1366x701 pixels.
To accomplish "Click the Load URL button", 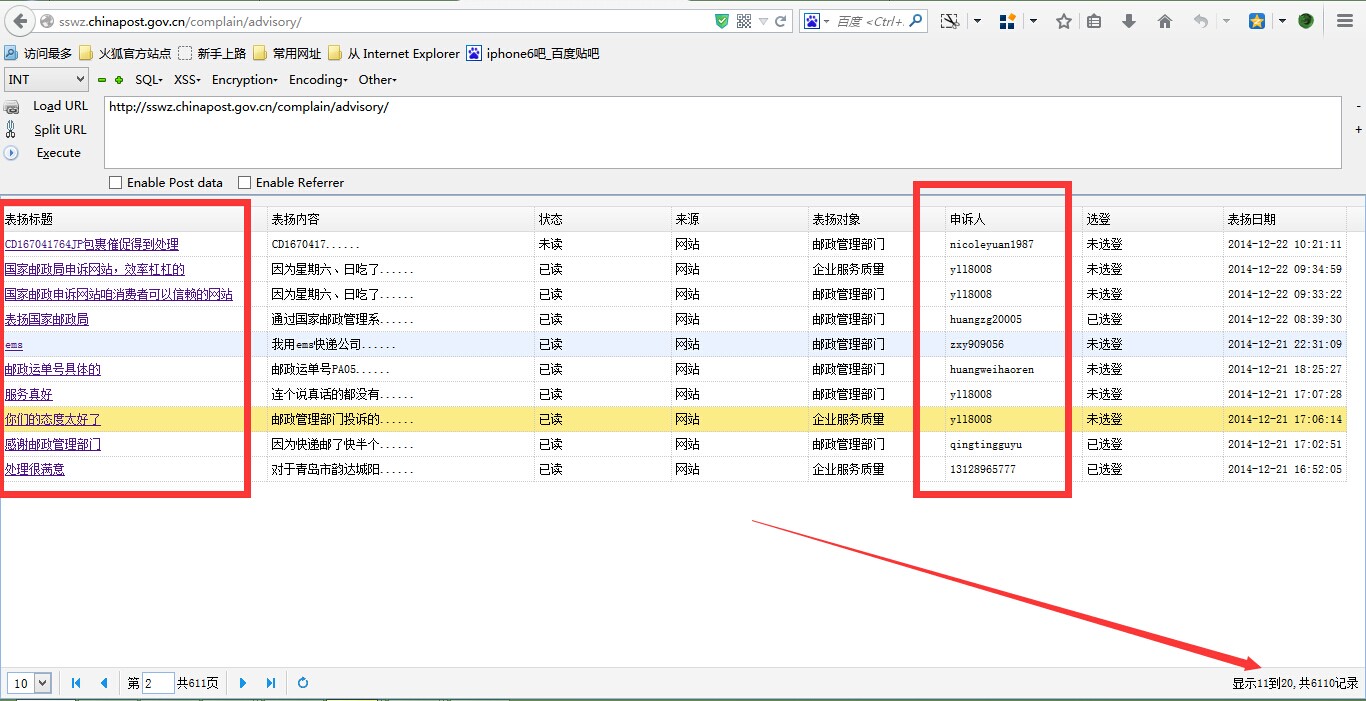I will (x=60, y=106).
